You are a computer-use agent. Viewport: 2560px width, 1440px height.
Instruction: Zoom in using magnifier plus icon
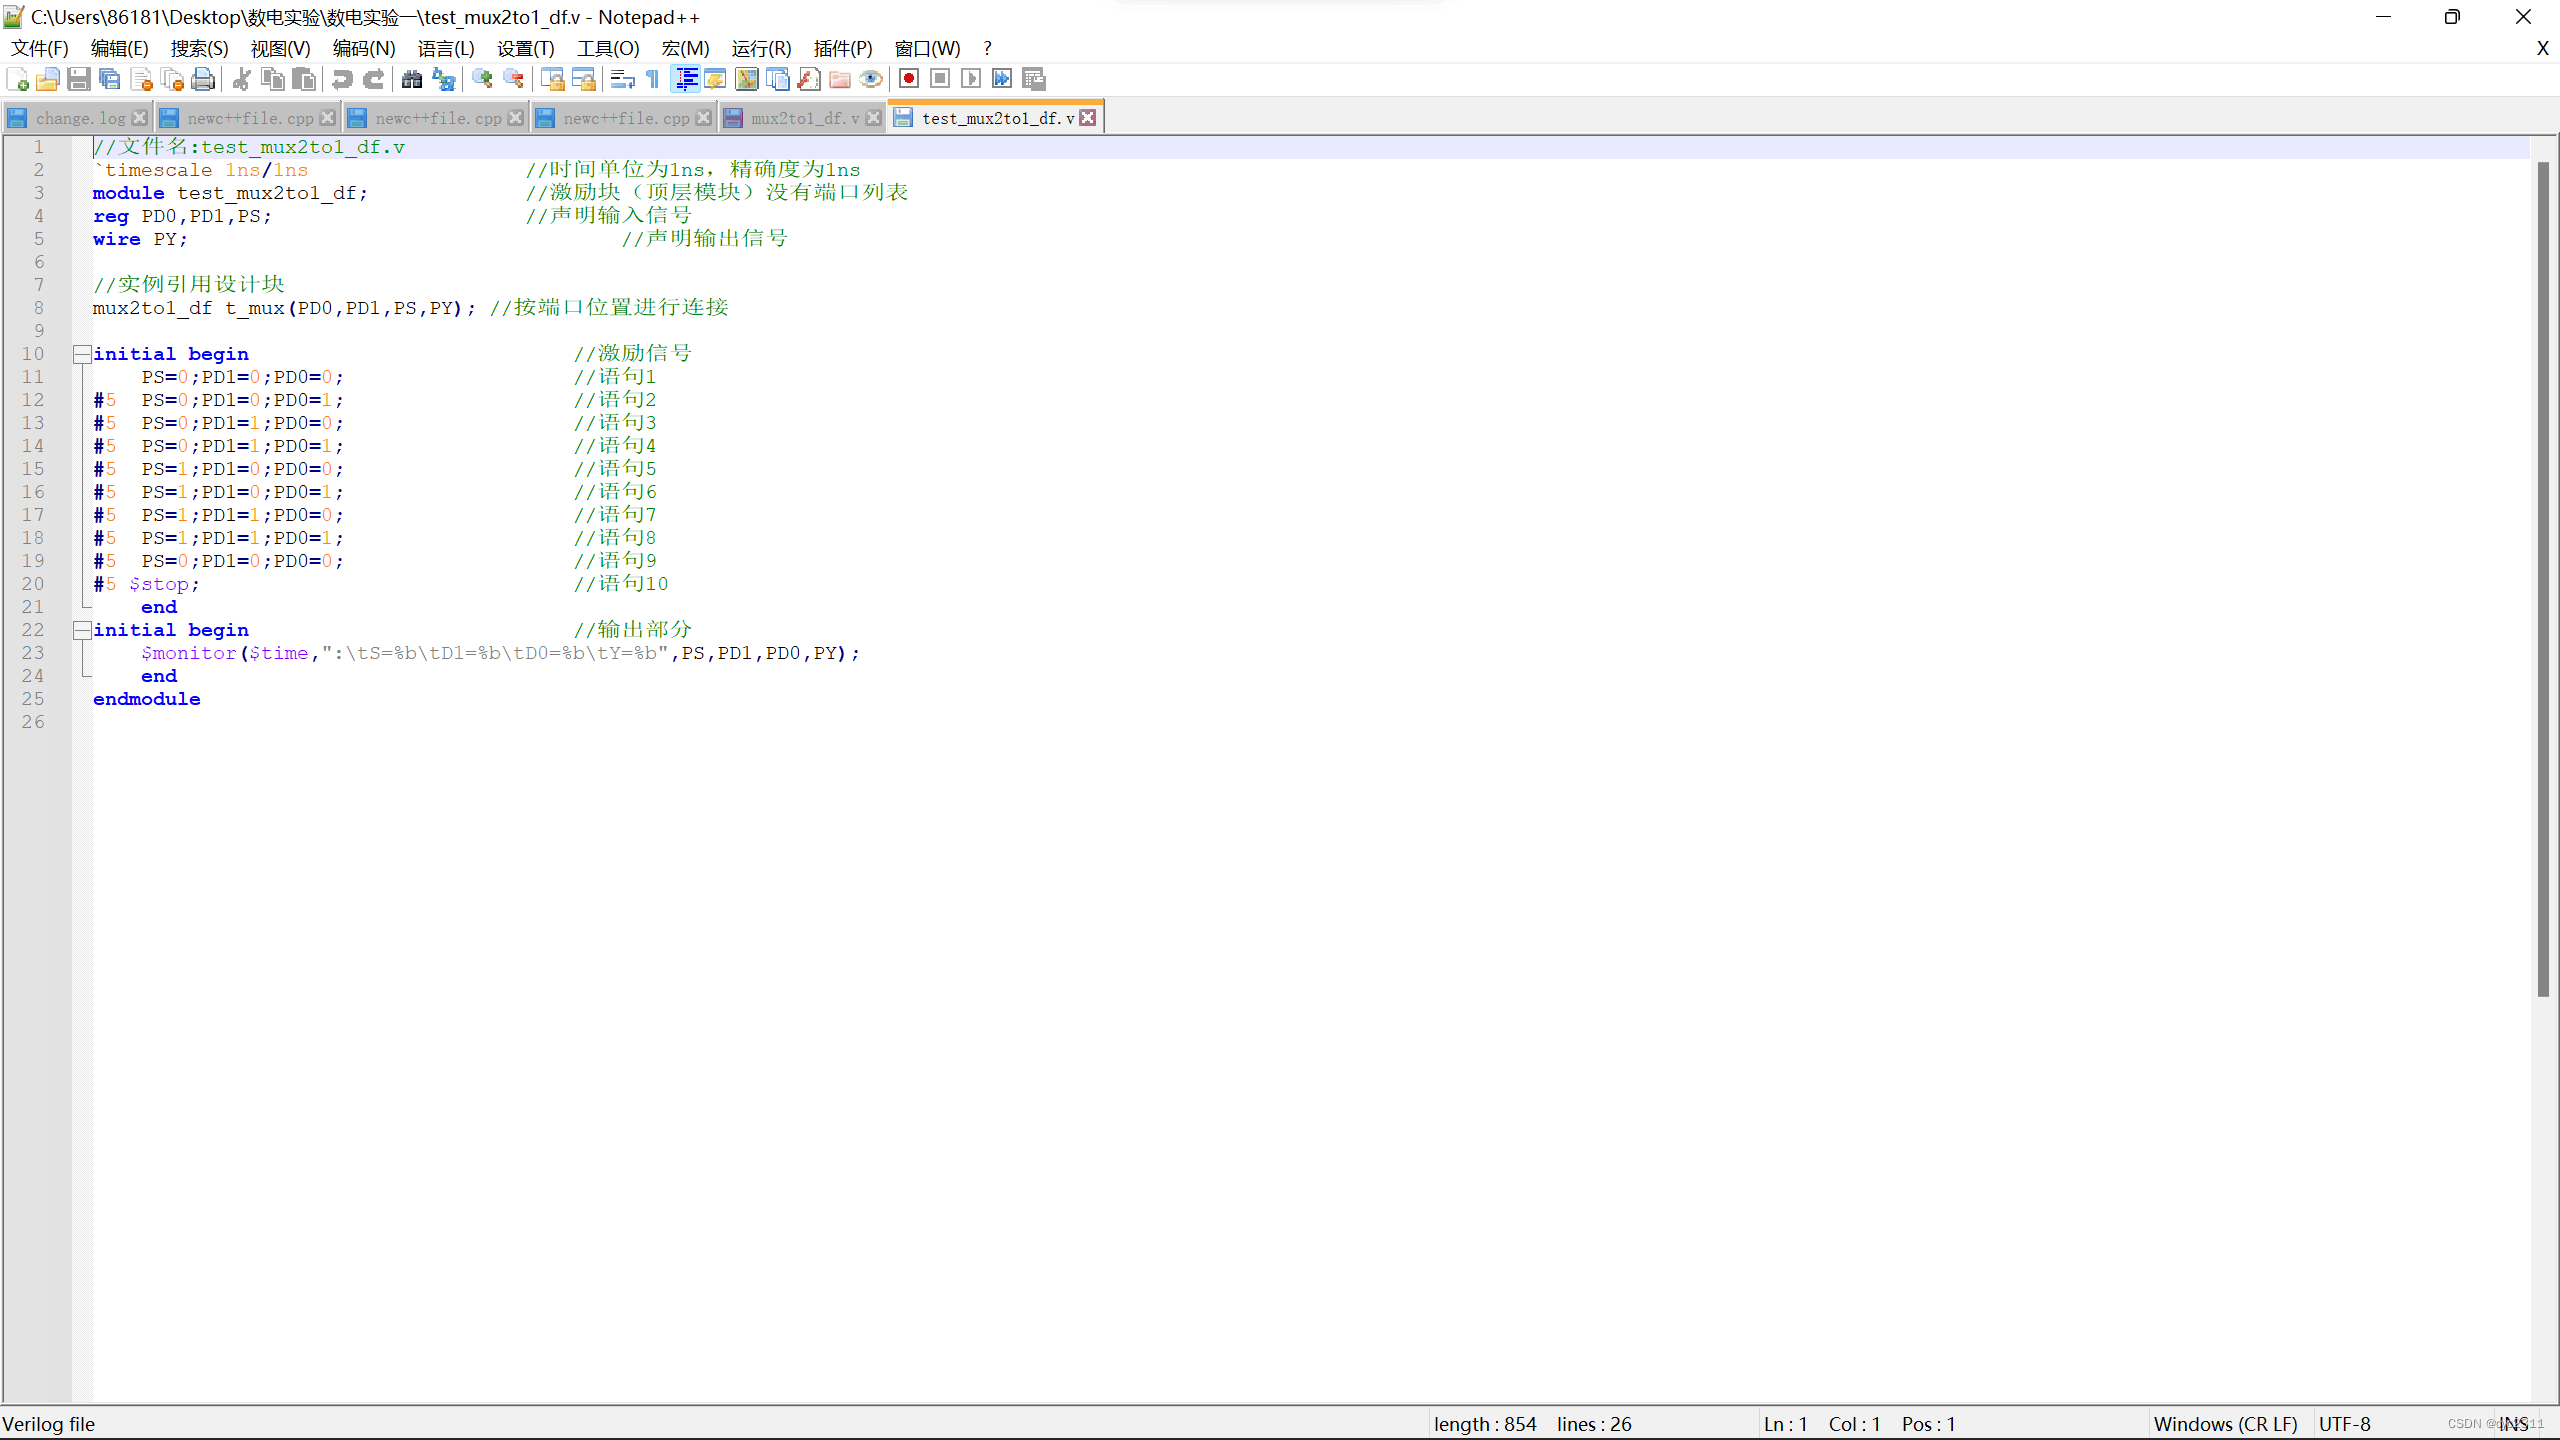[481, 79]
